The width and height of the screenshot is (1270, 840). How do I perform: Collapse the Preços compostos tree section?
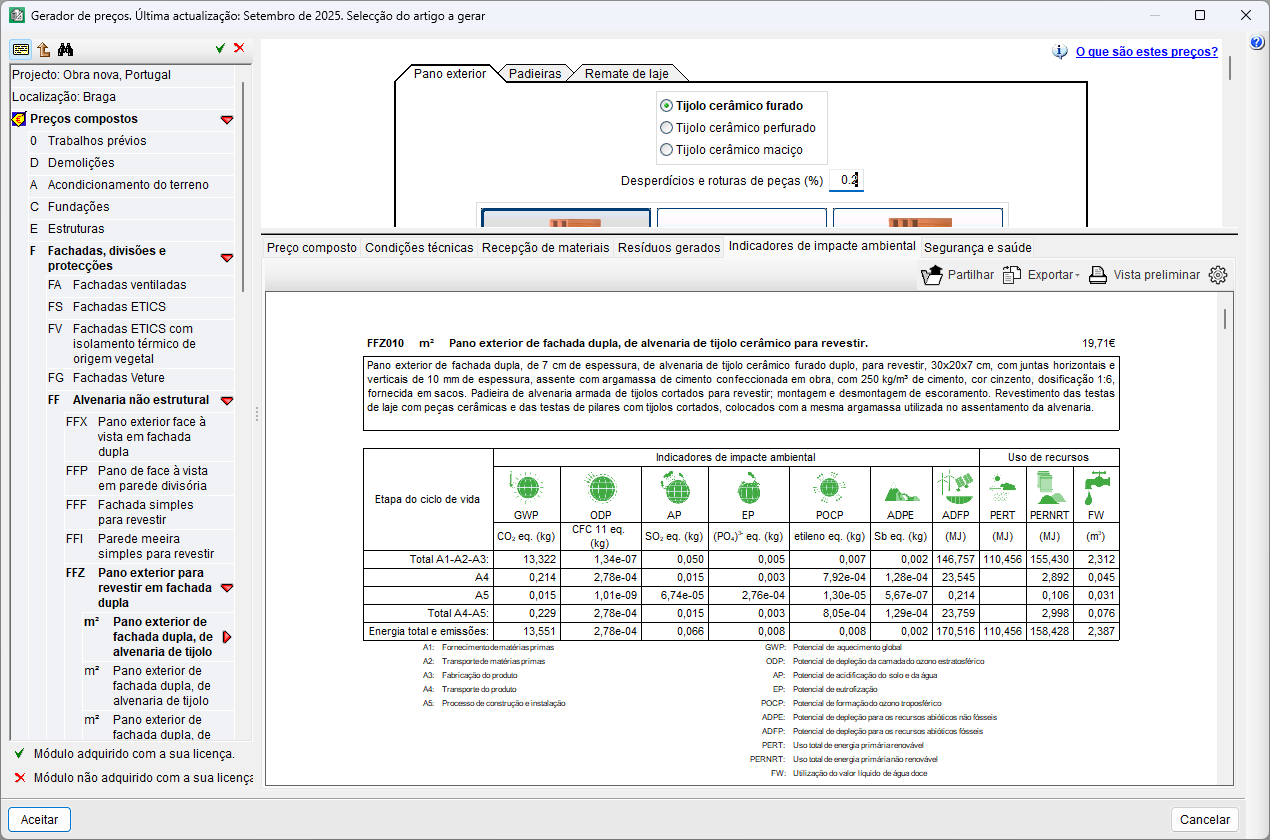(x=227, y=119)
